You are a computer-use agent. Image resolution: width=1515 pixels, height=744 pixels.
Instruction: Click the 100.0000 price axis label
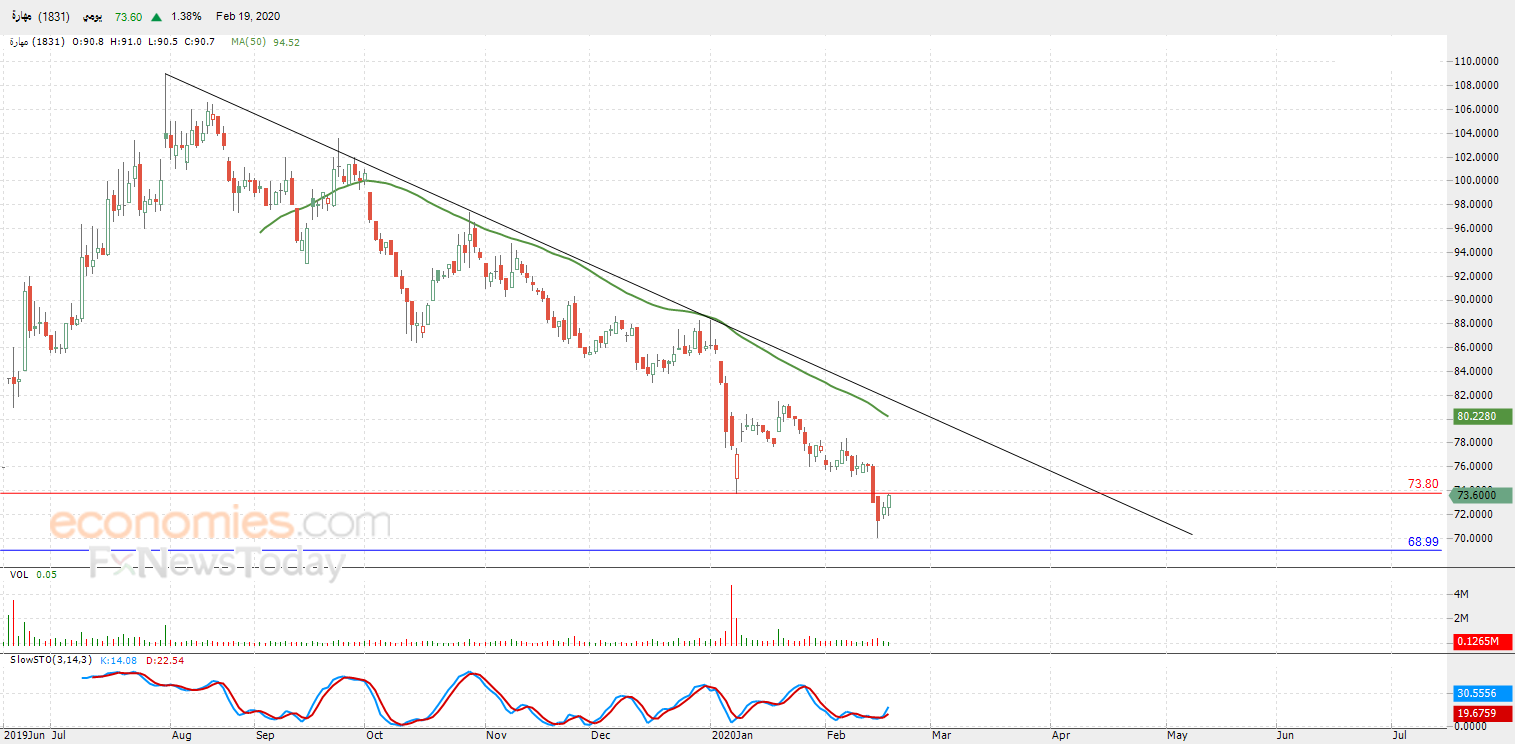tap(1477, 180)
